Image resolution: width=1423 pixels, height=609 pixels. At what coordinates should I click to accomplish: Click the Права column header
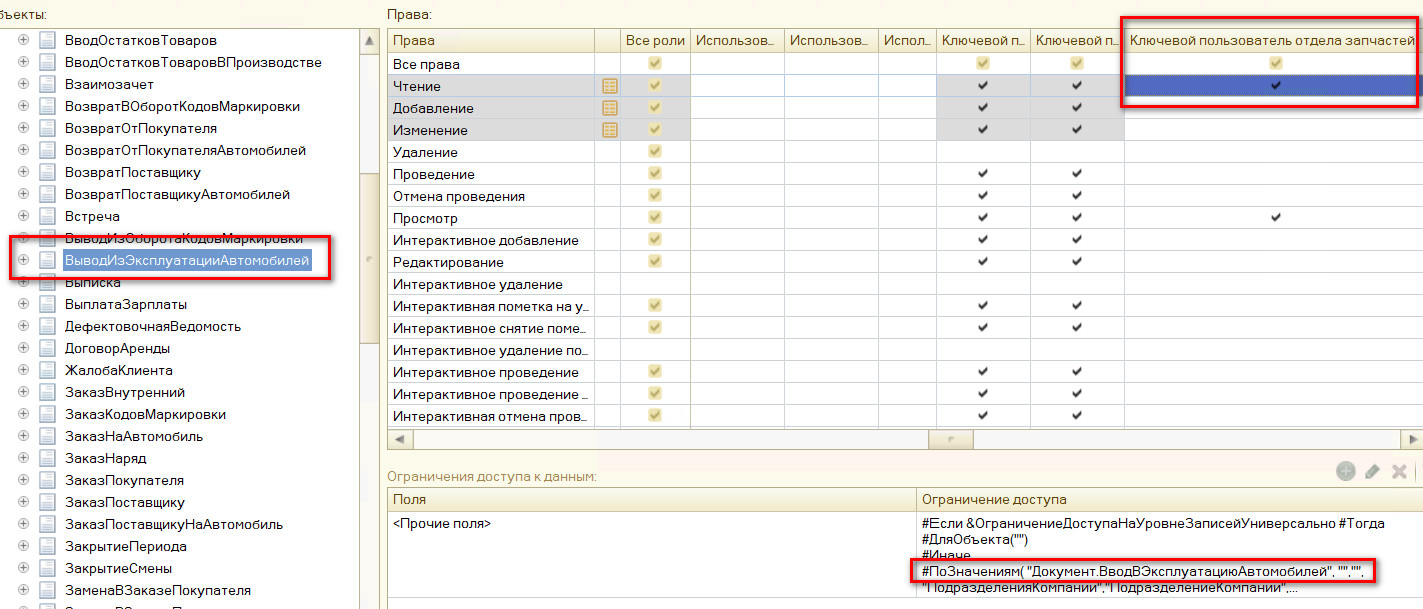point(491,41)
